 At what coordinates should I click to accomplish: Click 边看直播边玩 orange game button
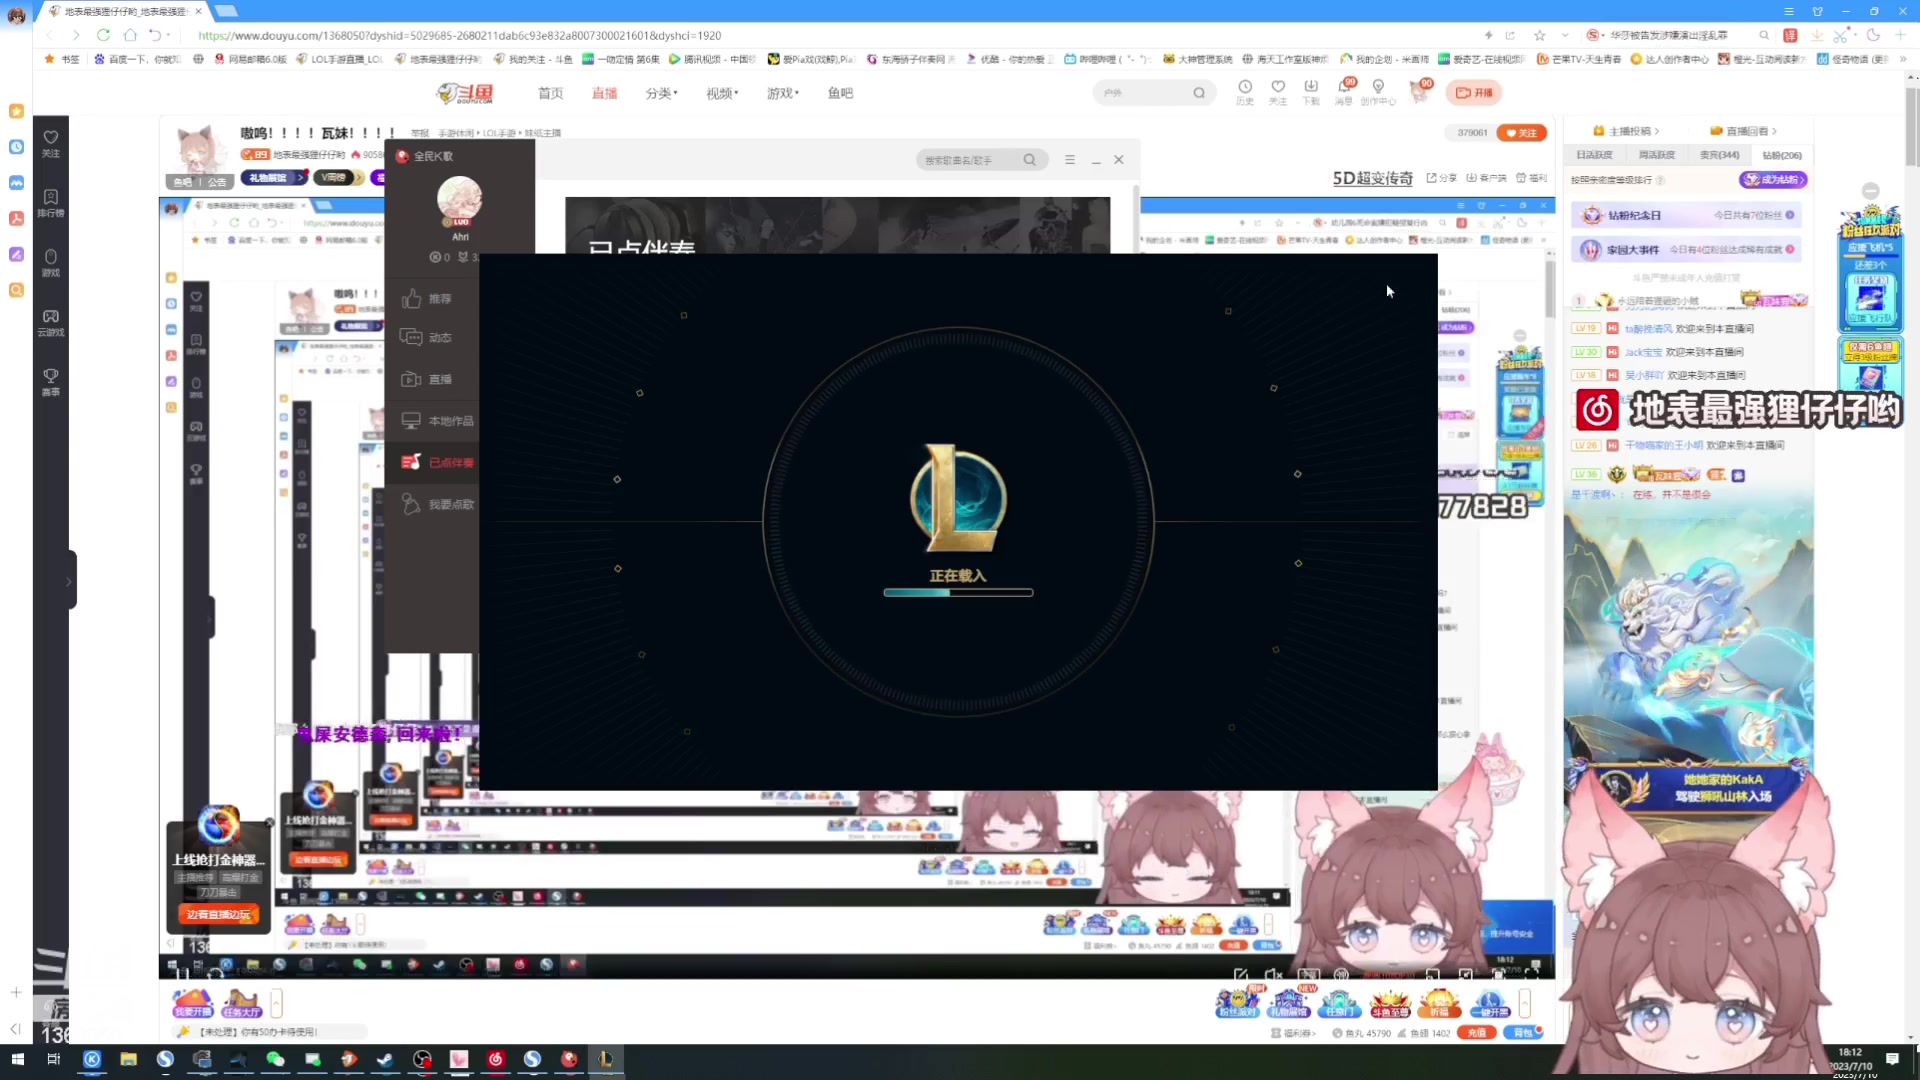pos(218,914)
